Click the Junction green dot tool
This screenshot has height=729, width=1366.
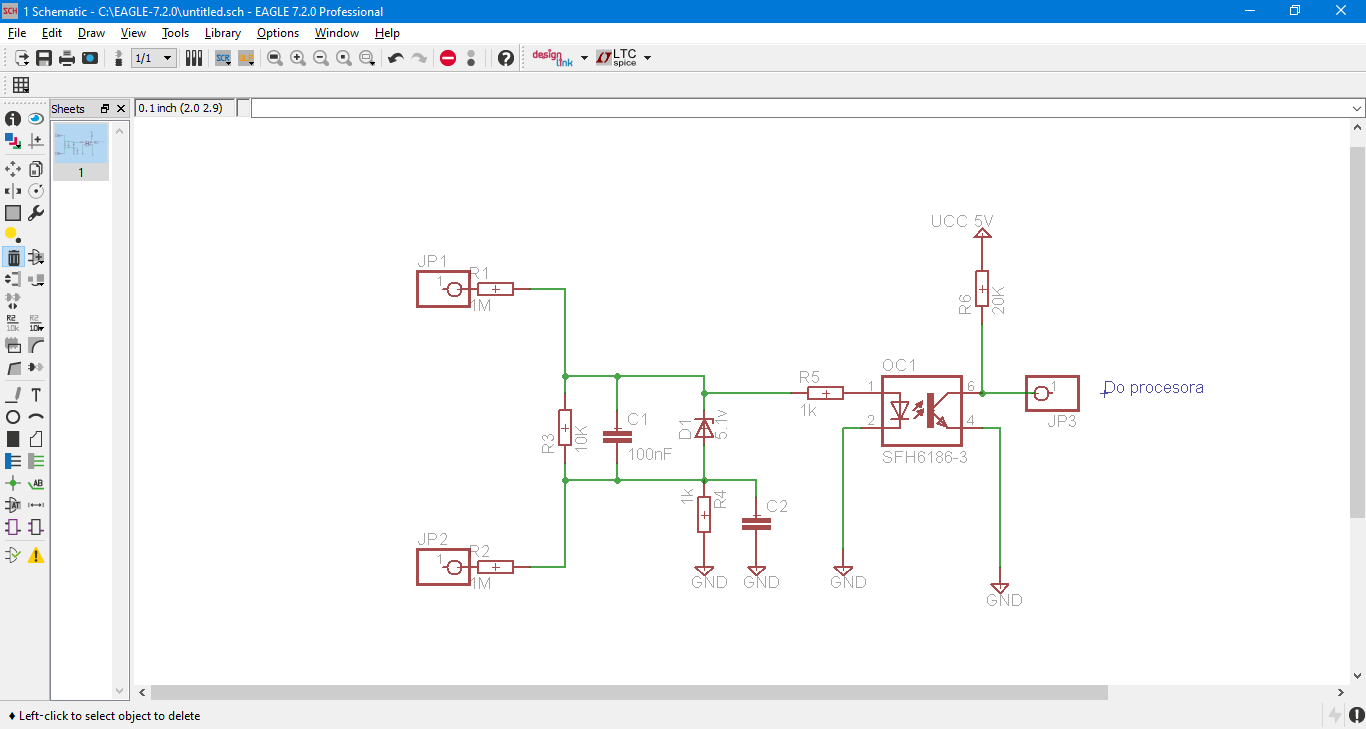pos(13,483)
